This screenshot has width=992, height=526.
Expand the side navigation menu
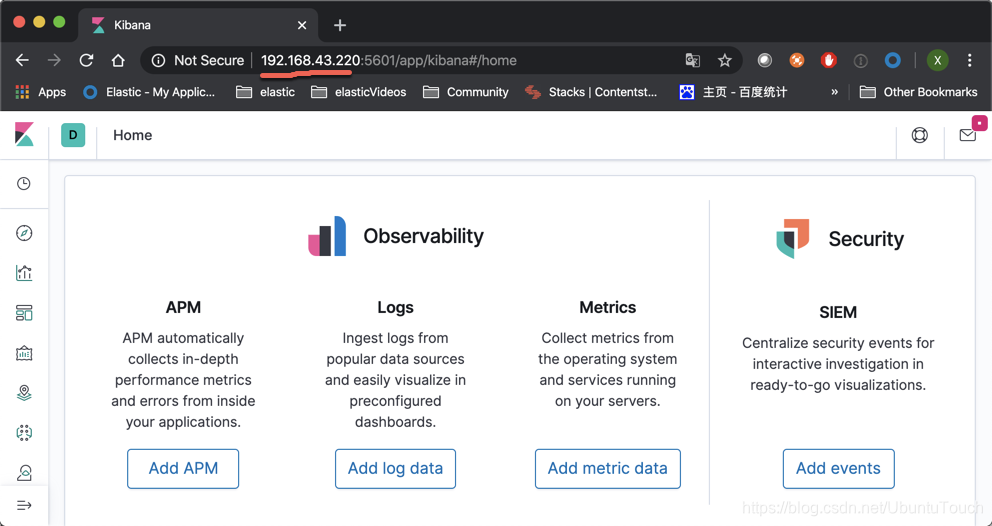24,505
